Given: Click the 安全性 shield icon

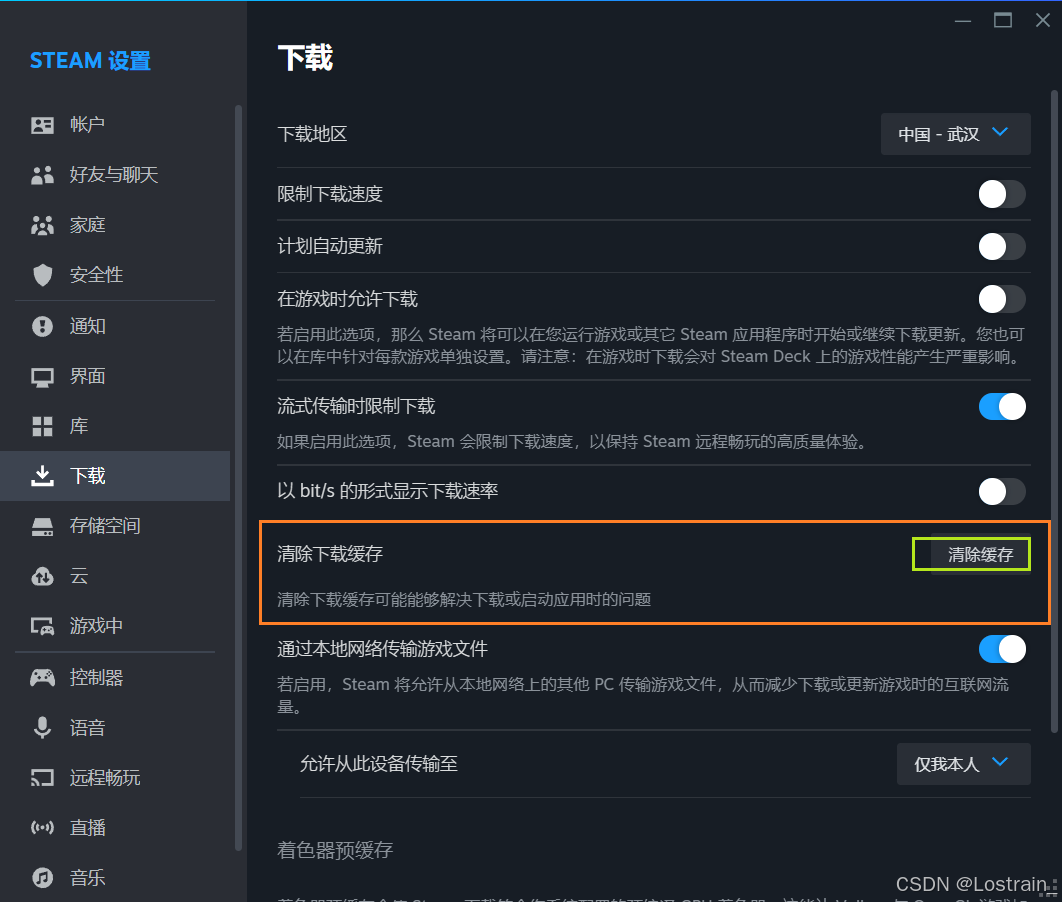Looking at the screenshot, I should click(x=42, y=275).
